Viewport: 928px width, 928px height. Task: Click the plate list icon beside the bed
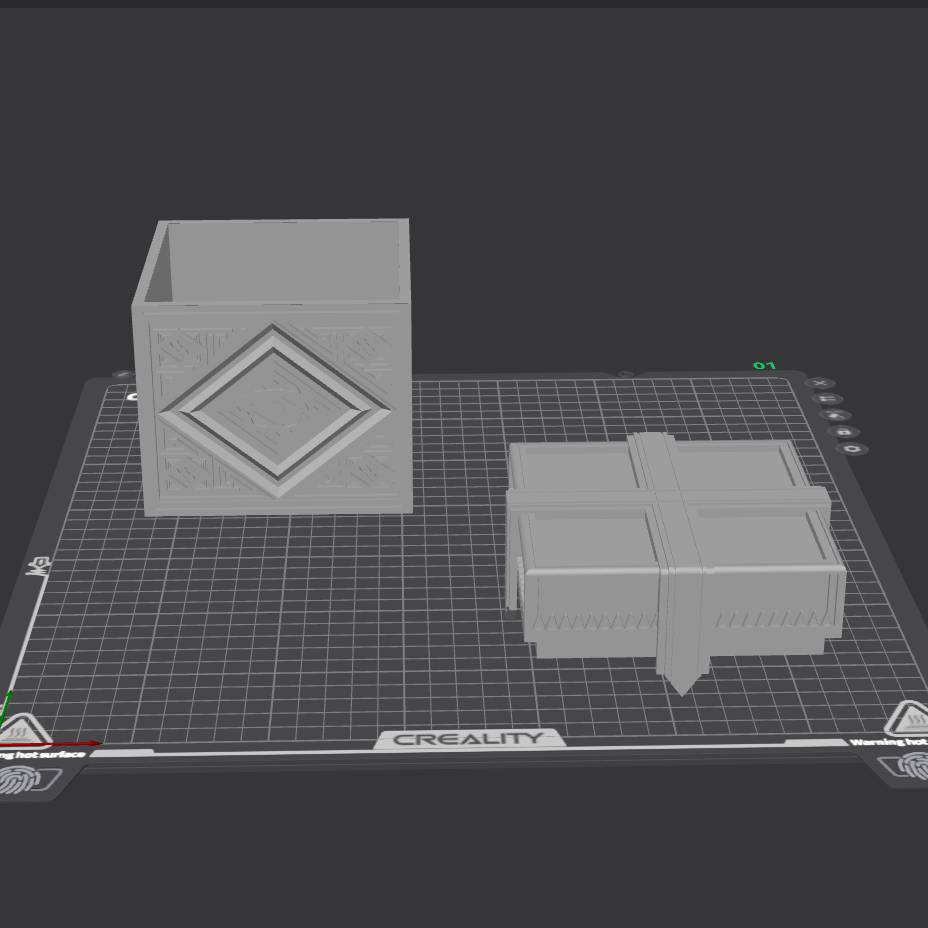pyautogui.click(x=828, y=398)
